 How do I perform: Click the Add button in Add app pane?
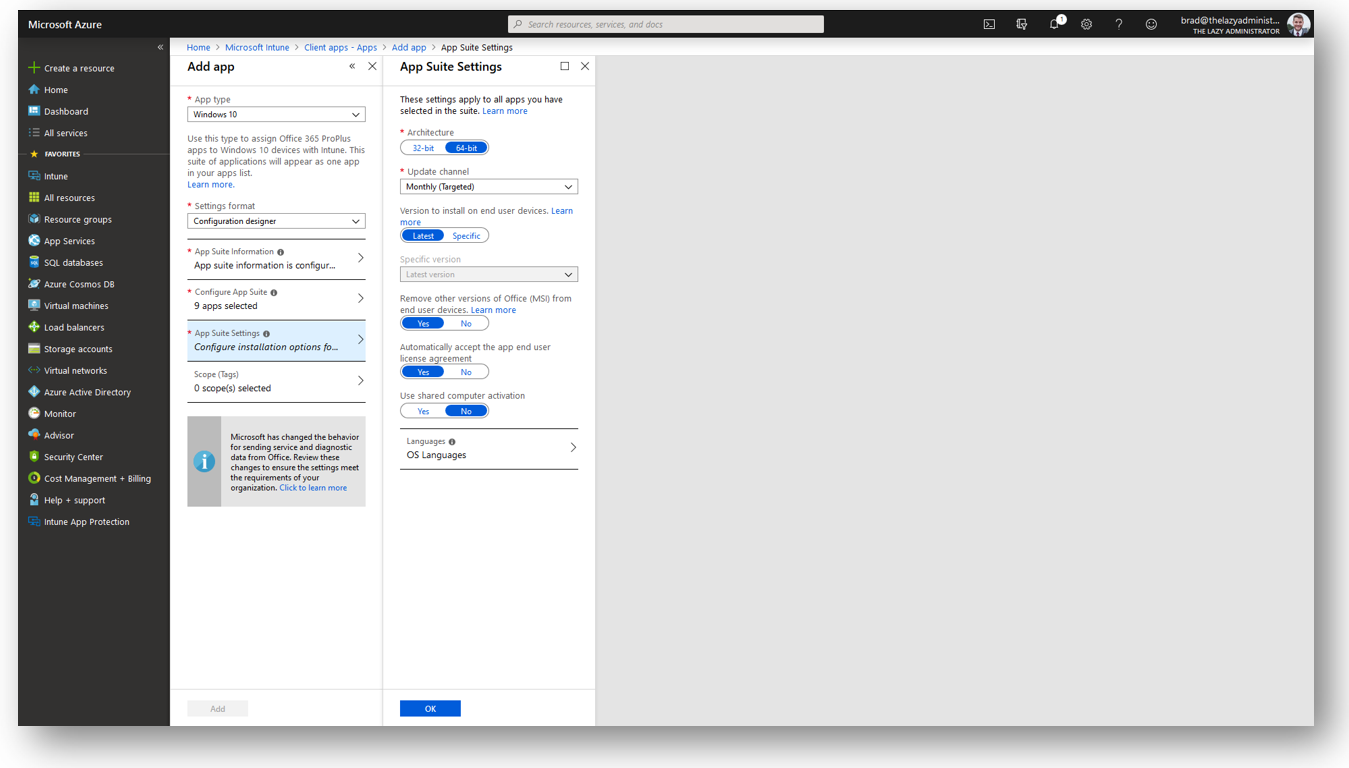coord(218,709)
